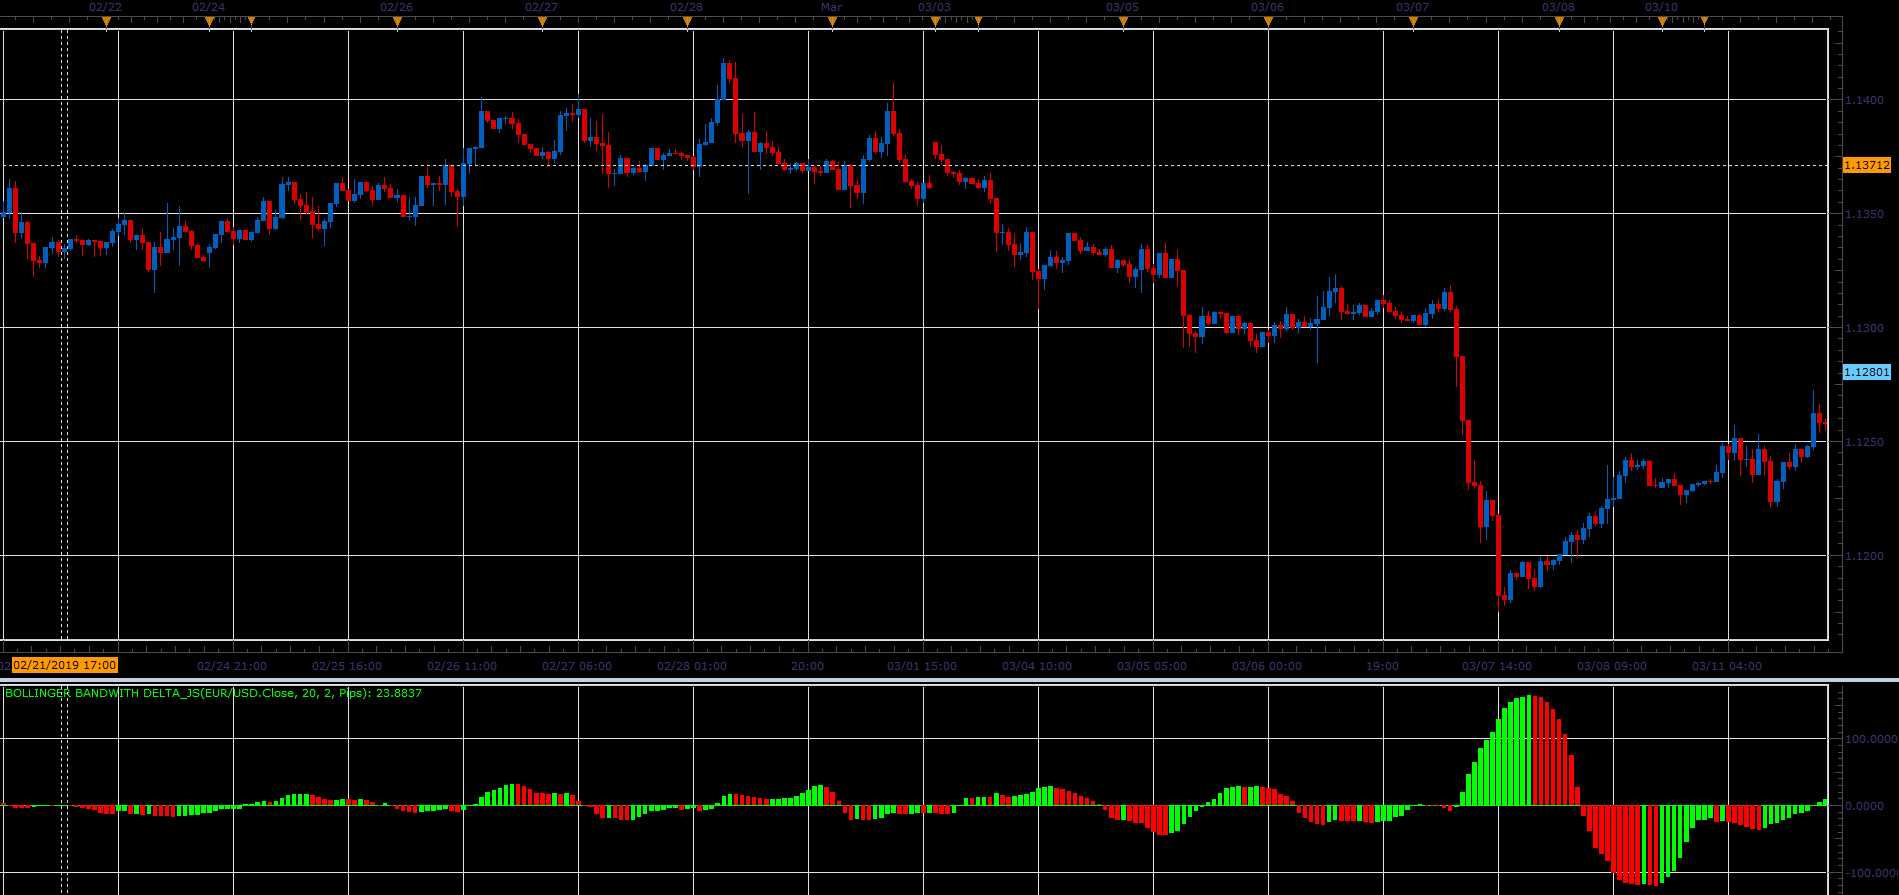The image size is (1899, 895).
Task: Select the orange 1.13712 price level tag
Action: coord(1867,165)
